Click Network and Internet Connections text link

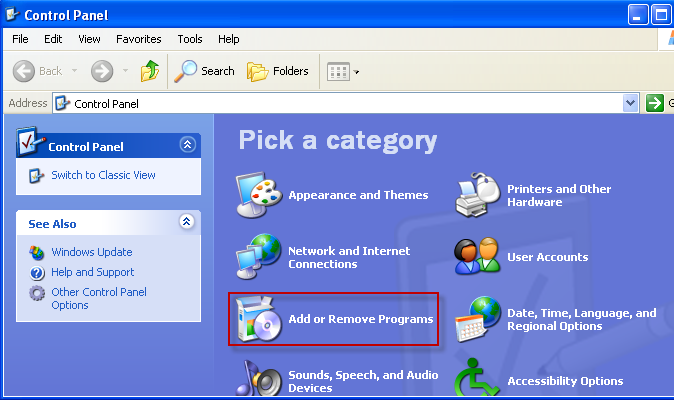(x=349, y=257)
